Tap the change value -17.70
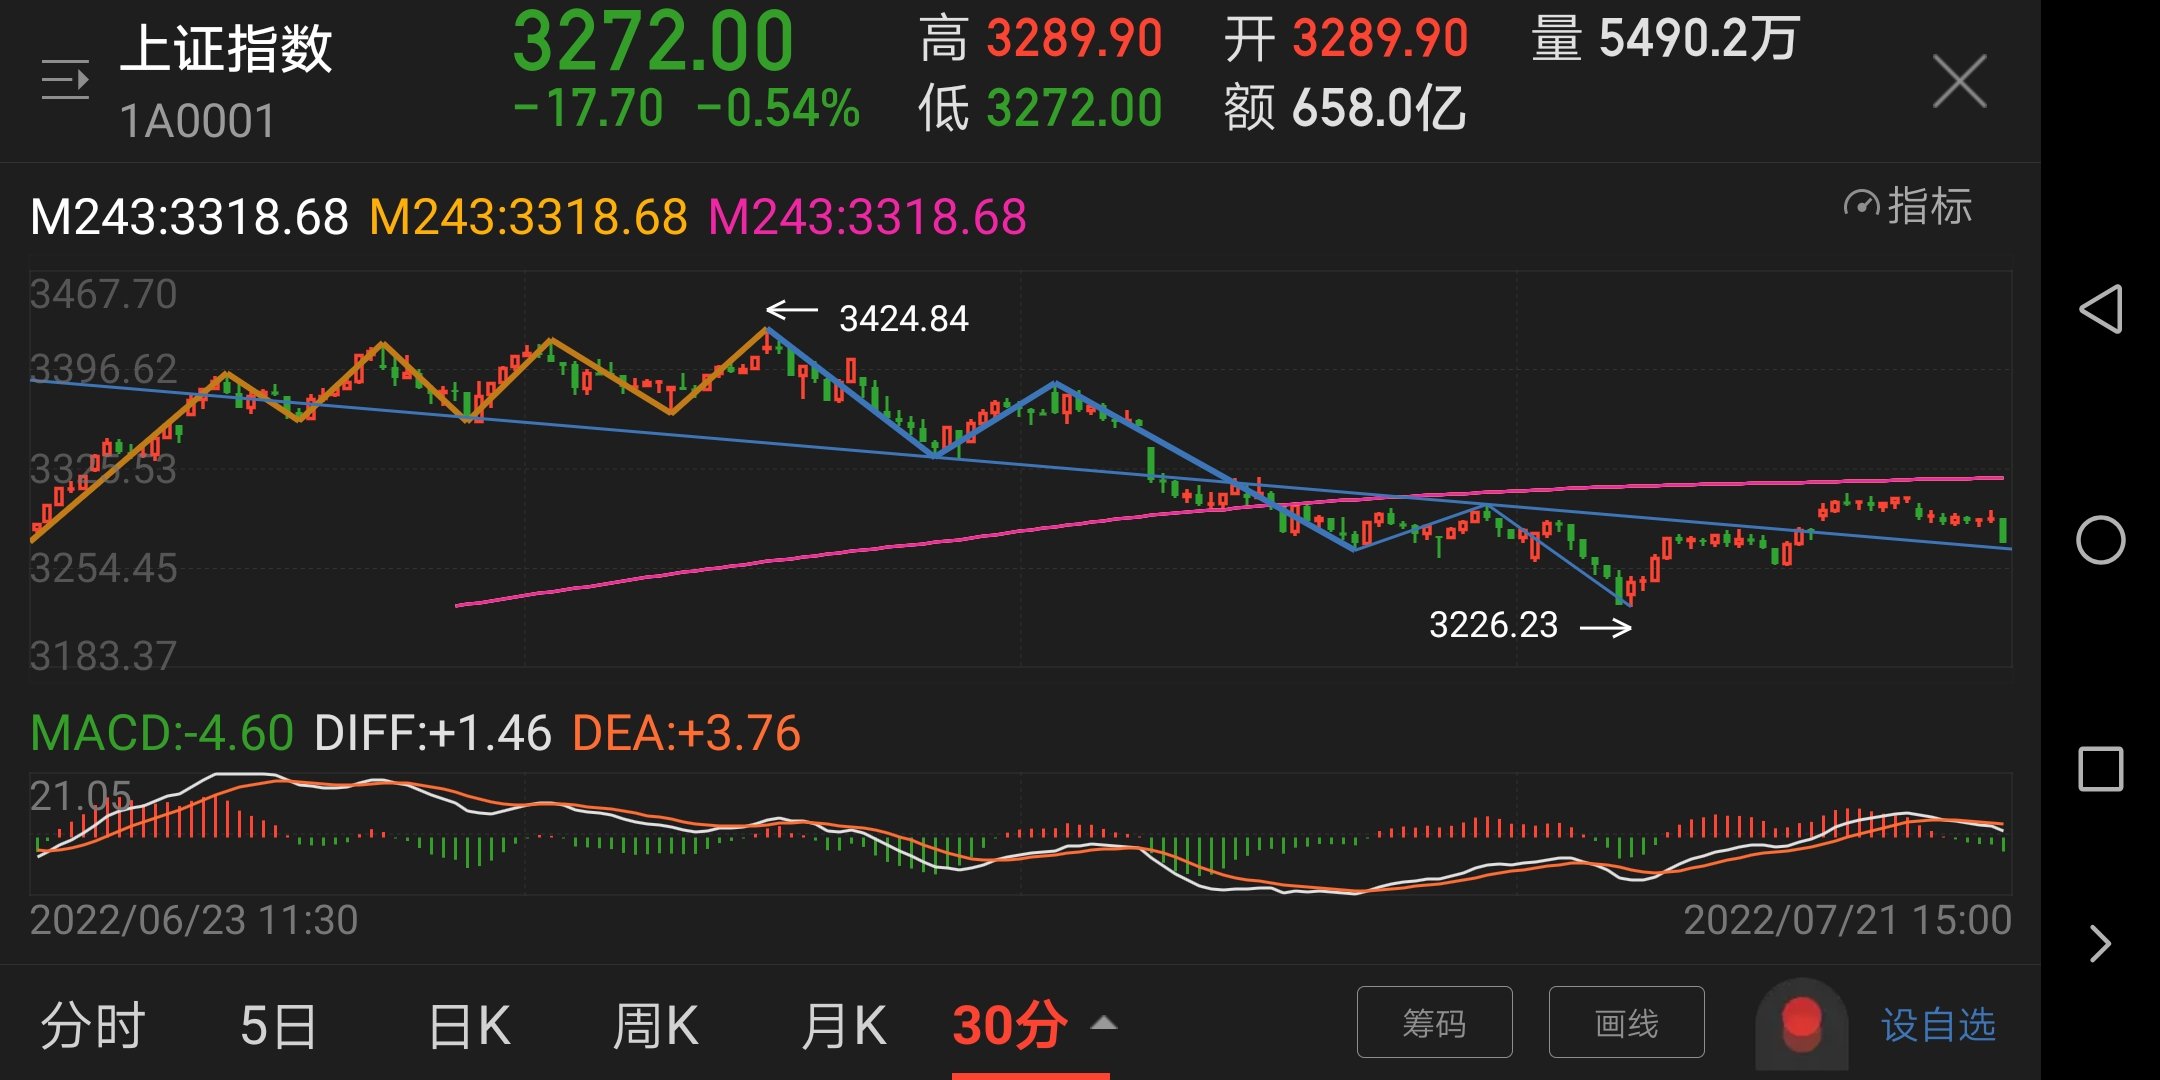The image size is (2160, 1080). pos(588,108)
